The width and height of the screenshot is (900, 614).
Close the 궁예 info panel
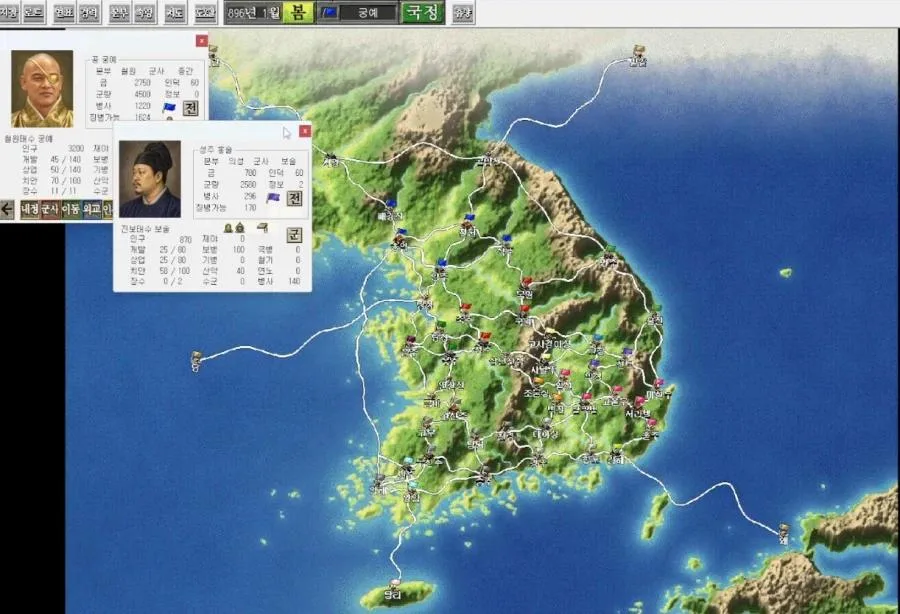(201, 41)
